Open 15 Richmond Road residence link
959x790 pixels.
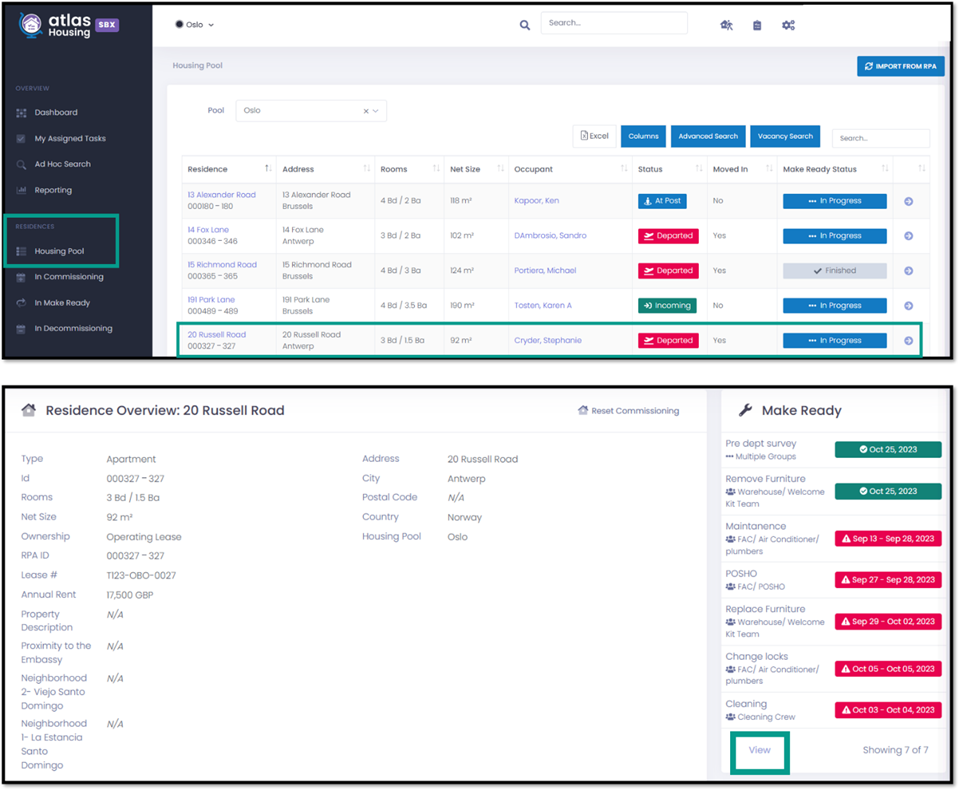click(x=222, y=265)
